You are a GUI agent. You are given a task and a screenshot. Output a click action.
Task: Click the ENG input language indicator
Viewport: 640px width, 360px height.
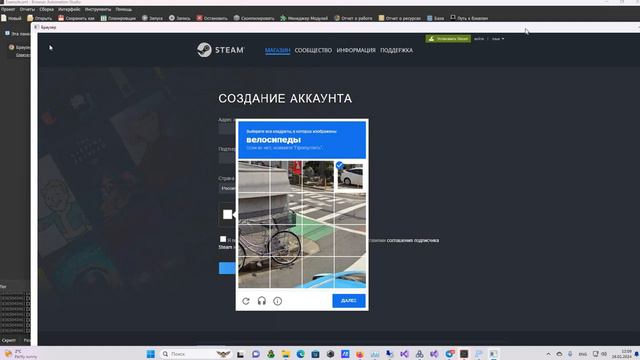[x=583, y=354]
